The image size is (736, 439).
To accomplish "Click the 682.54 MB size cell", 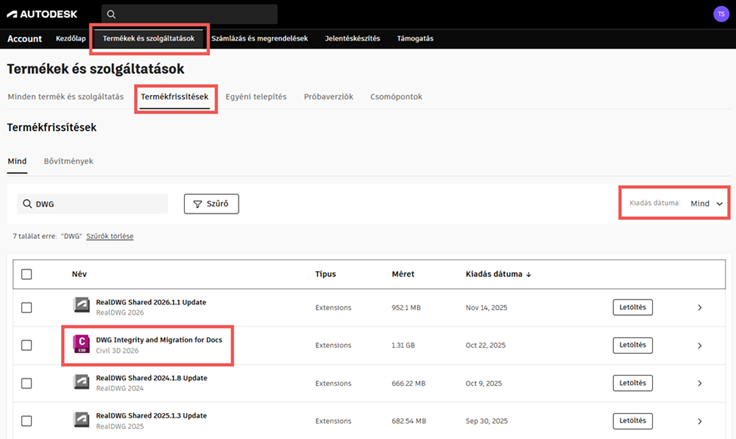I will [409, 421].
